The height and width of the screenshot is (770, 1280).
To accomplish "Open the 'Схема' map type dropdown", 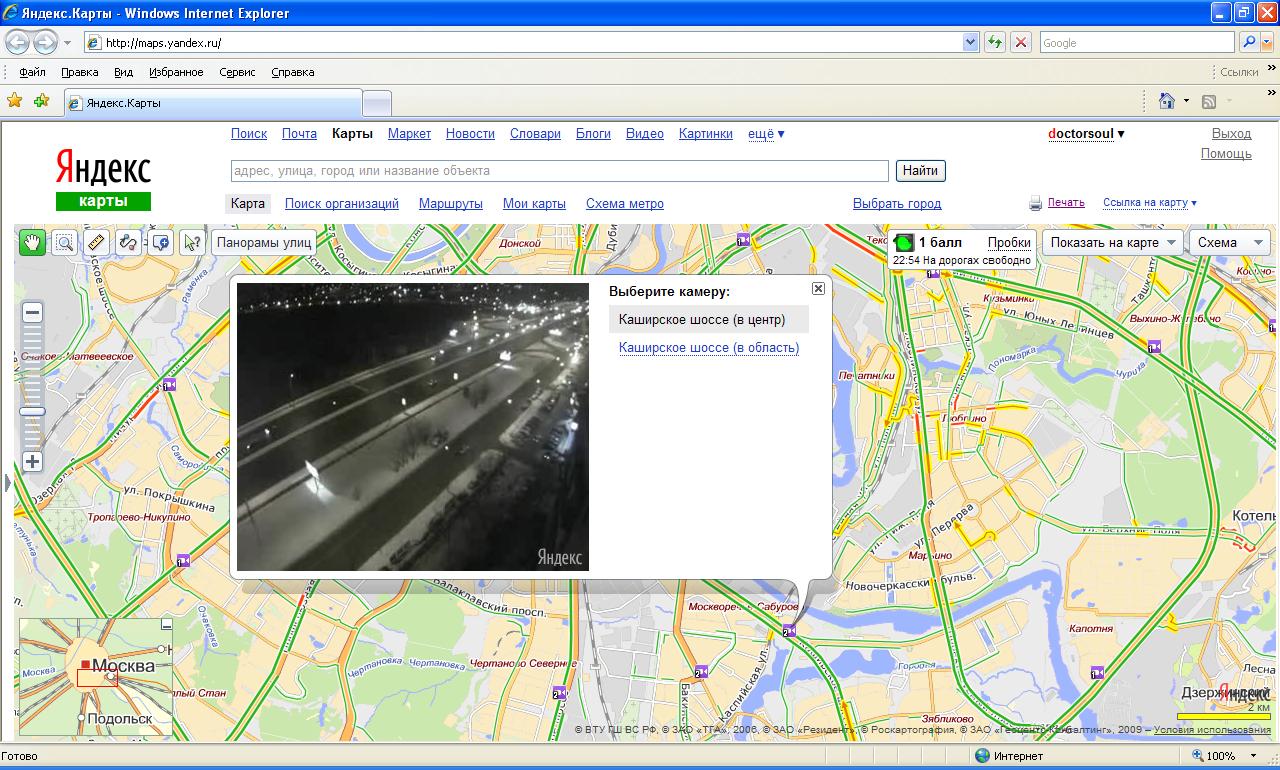I will pos(1230,242).
